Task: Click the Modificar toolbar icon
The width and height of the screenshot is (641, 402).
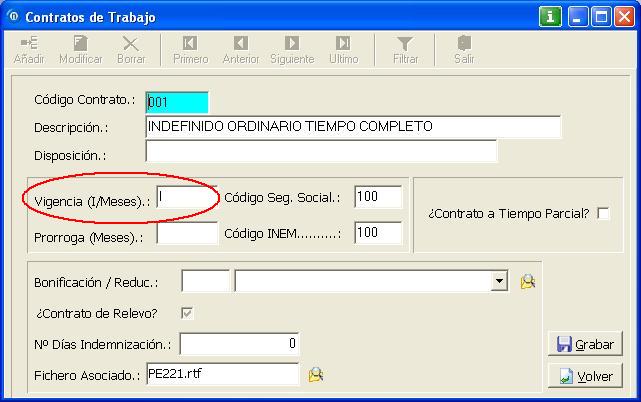Action: 81,50
